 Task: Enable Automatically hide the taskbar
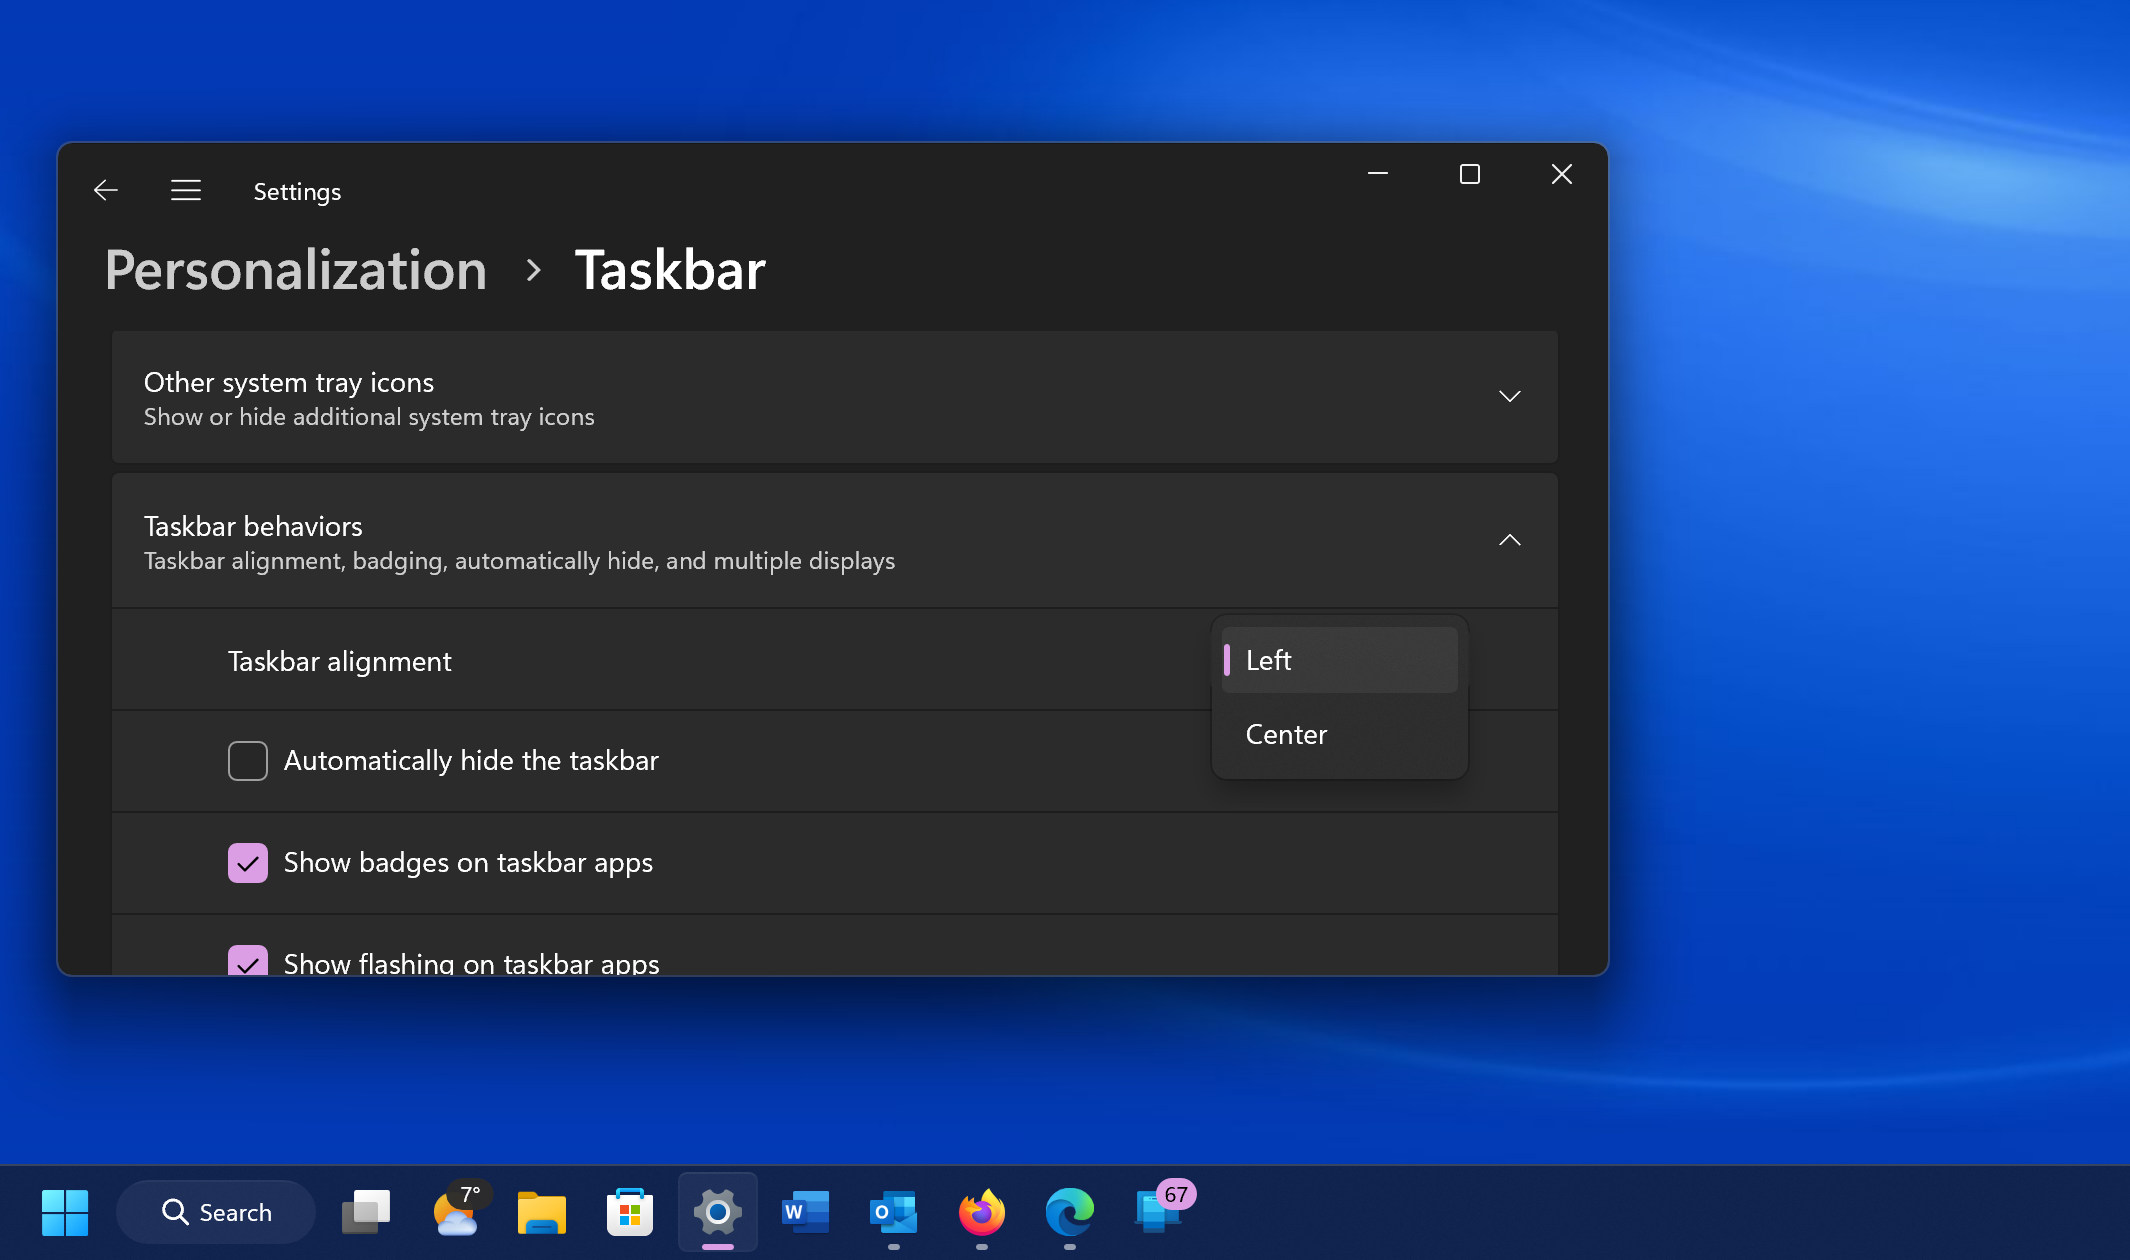(247, 760)
